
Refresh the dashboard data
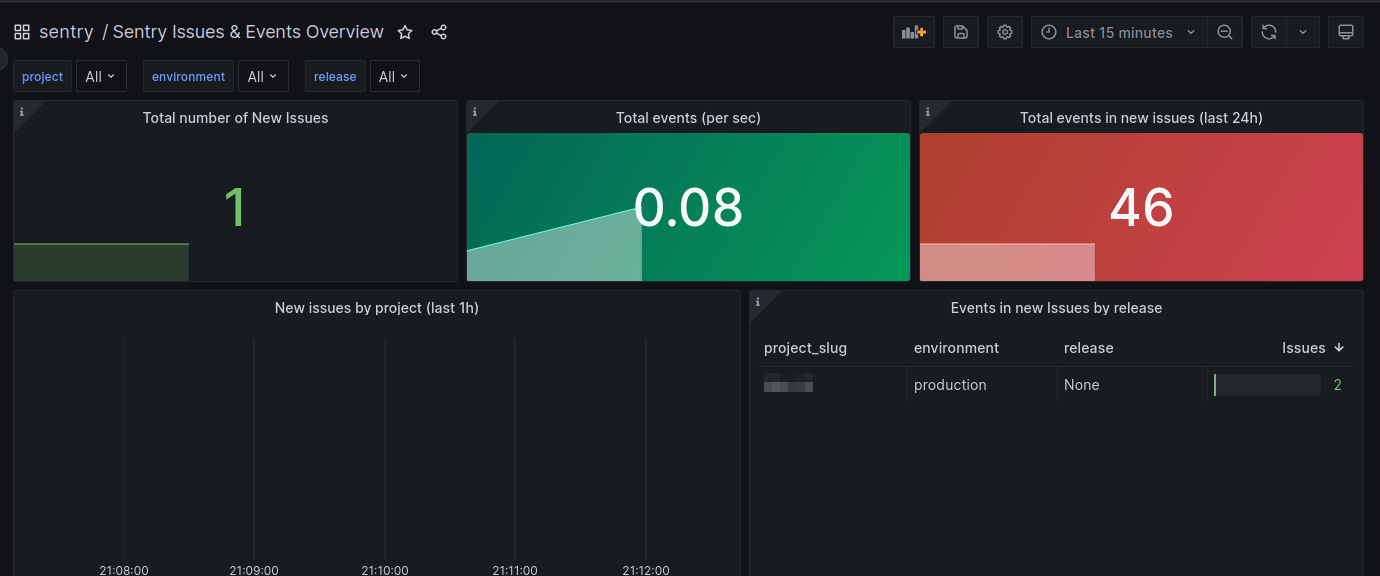(x=1268, y=31)
